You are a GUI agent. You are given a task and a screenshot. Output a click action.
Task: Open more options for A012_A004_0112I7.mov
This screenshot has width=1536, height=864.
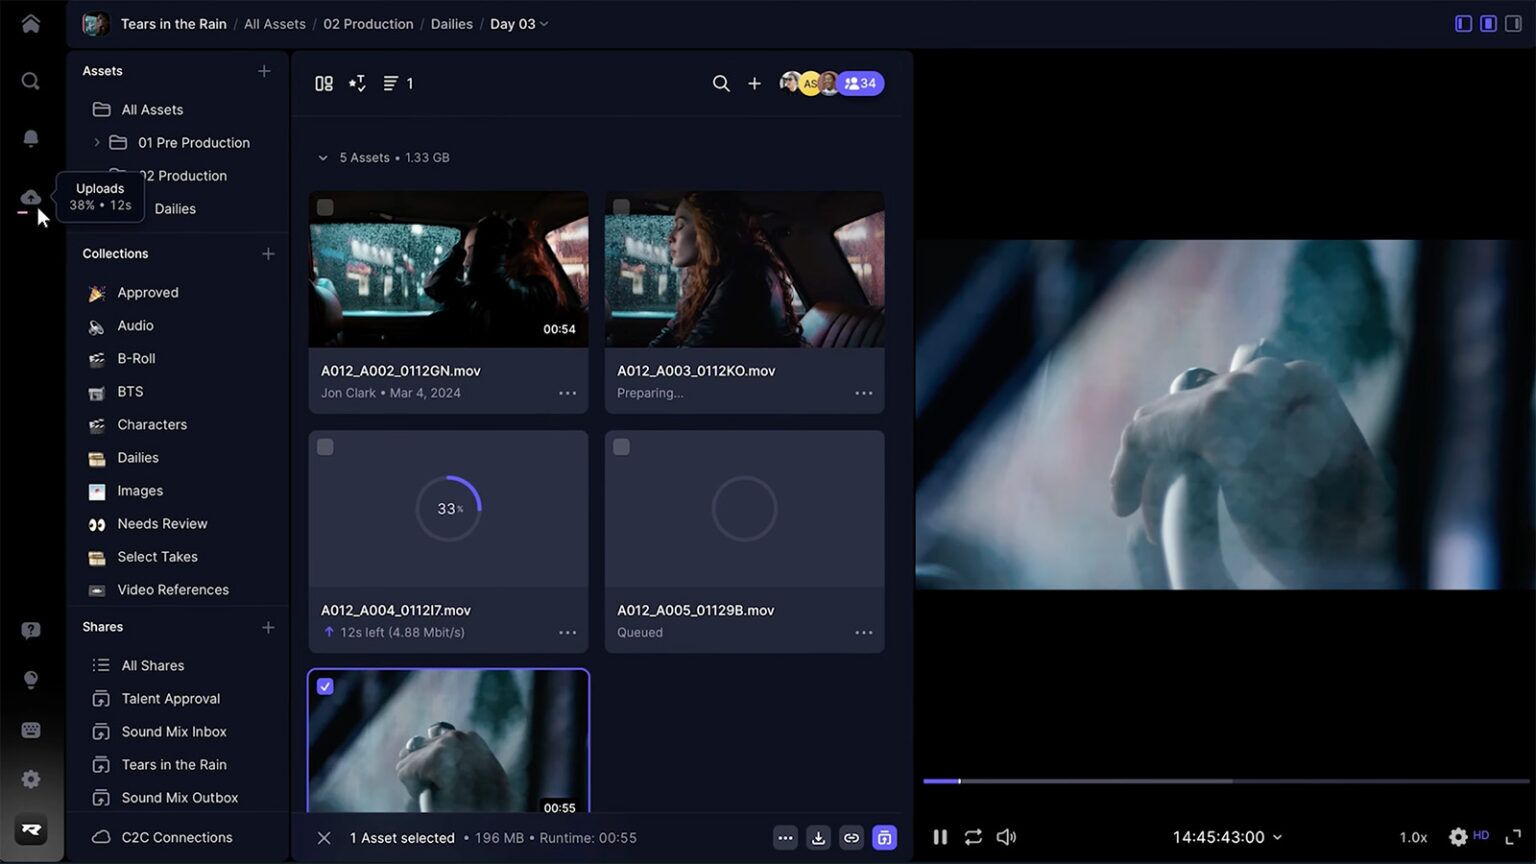[x=568, y=632]
